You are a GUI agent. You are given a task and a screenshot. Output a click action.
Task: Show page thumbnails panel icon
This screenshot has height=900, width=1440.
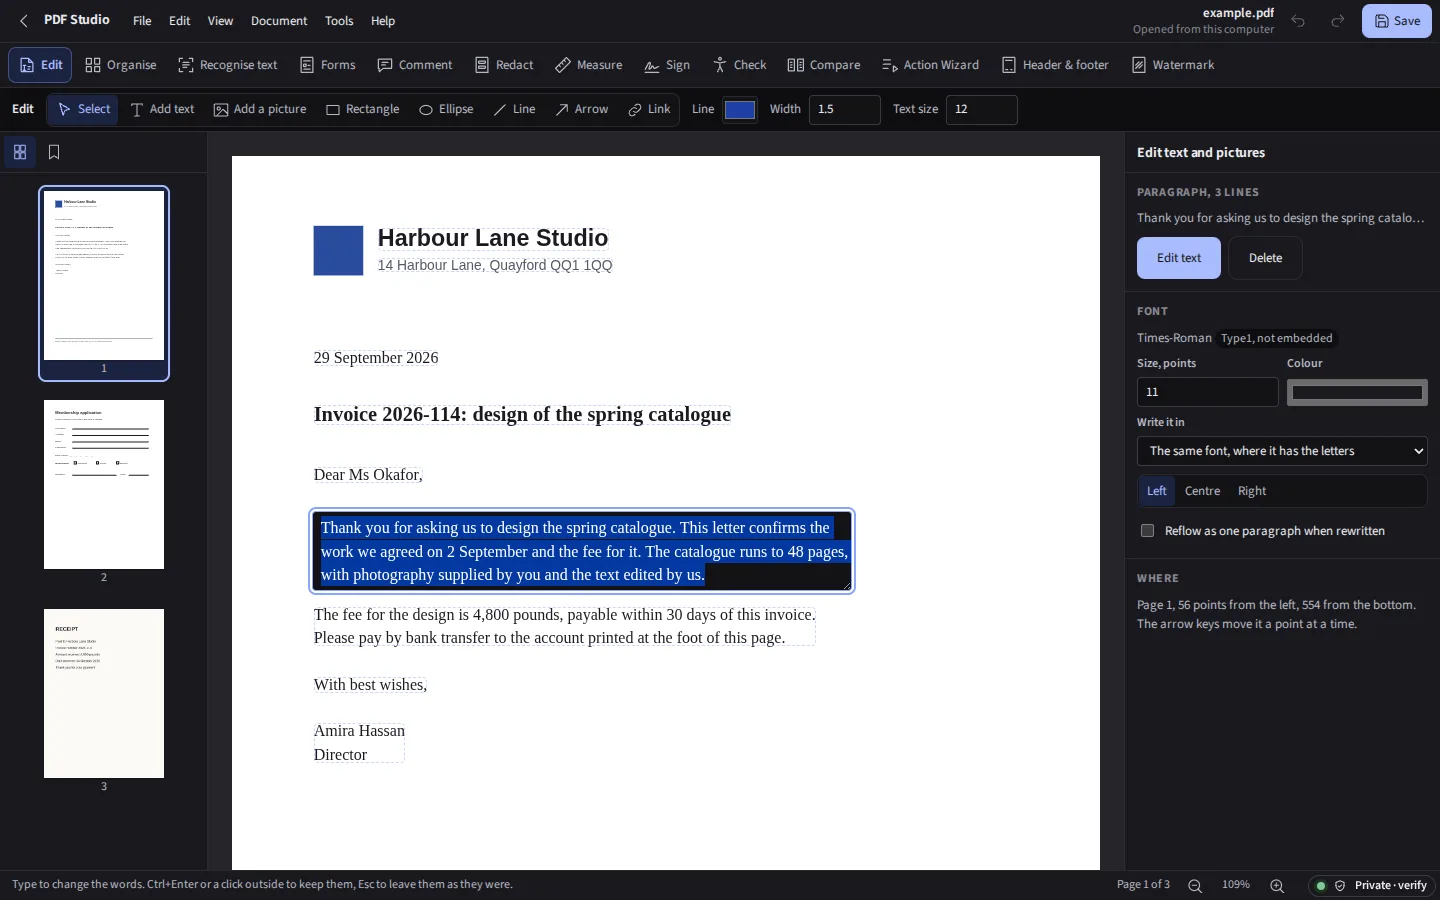point(20,152)
